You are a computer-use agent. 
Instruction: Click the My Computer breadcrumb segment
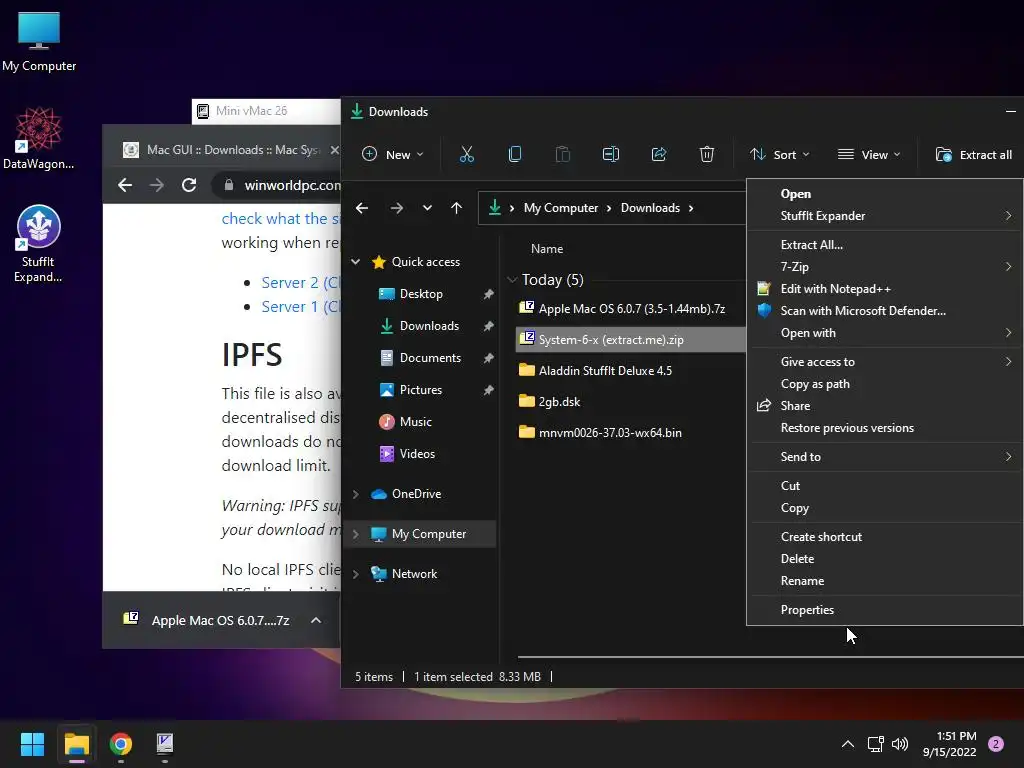point(560,208)
